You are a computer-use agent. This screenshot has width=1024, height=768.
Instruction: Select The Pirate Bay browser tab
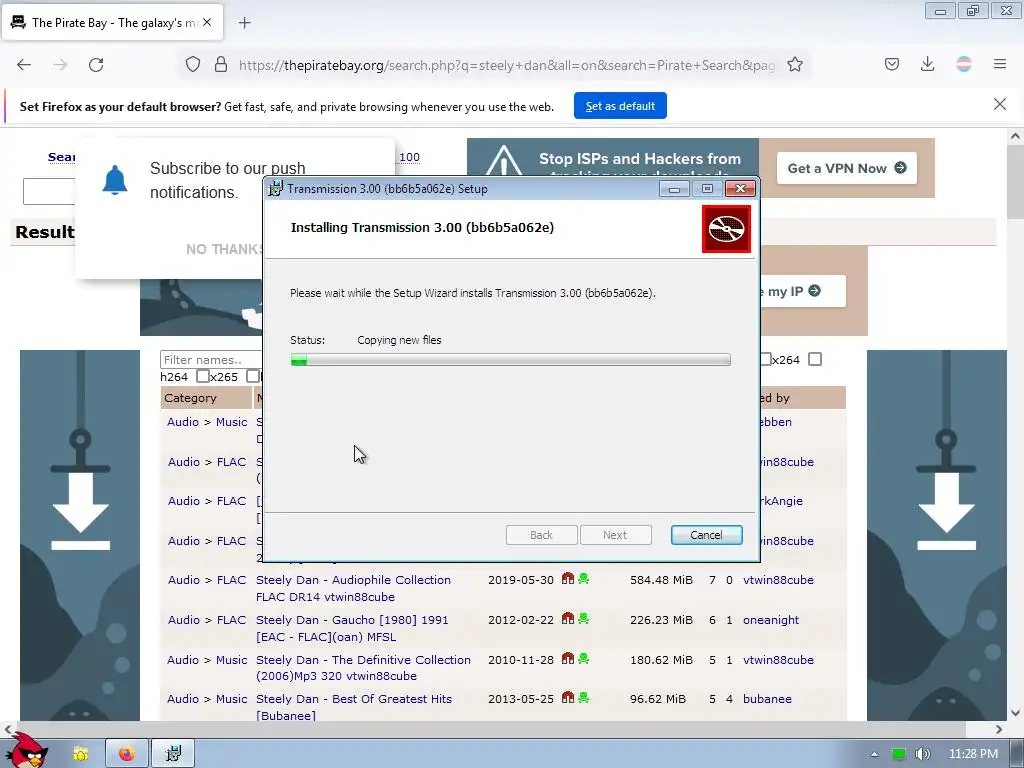point(112,23)
